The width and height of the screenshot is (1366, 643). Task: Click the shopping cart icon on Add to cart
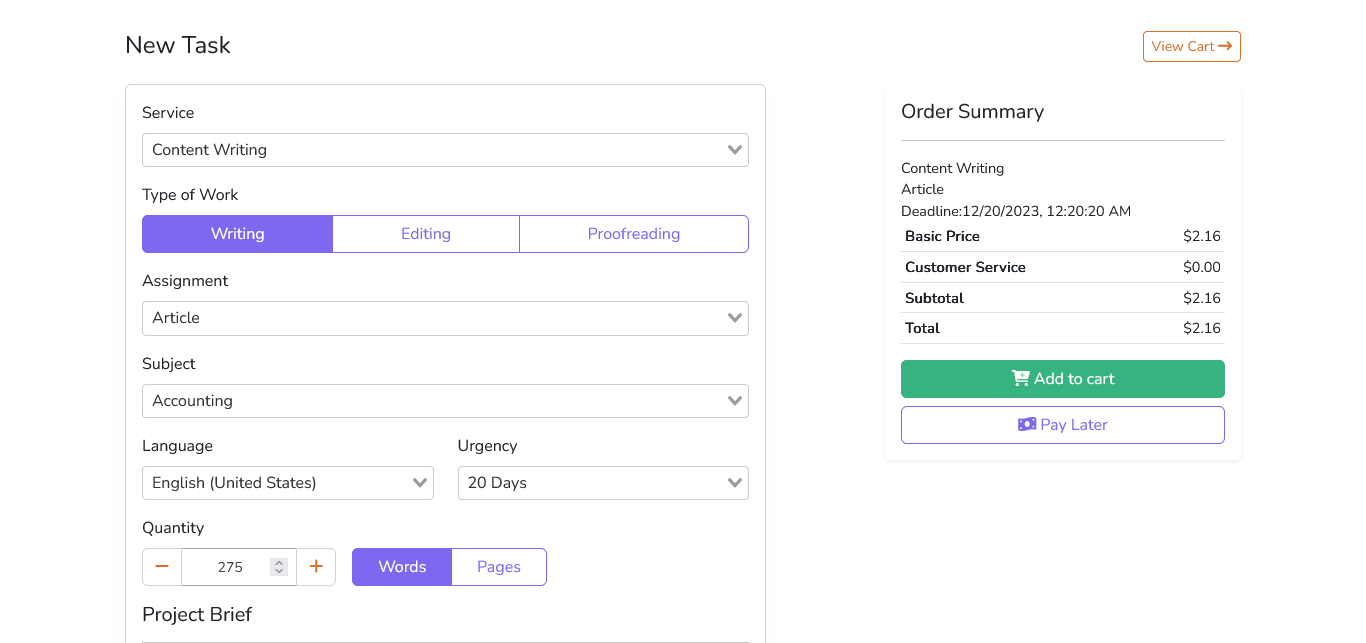click(x=1020, y=379)
